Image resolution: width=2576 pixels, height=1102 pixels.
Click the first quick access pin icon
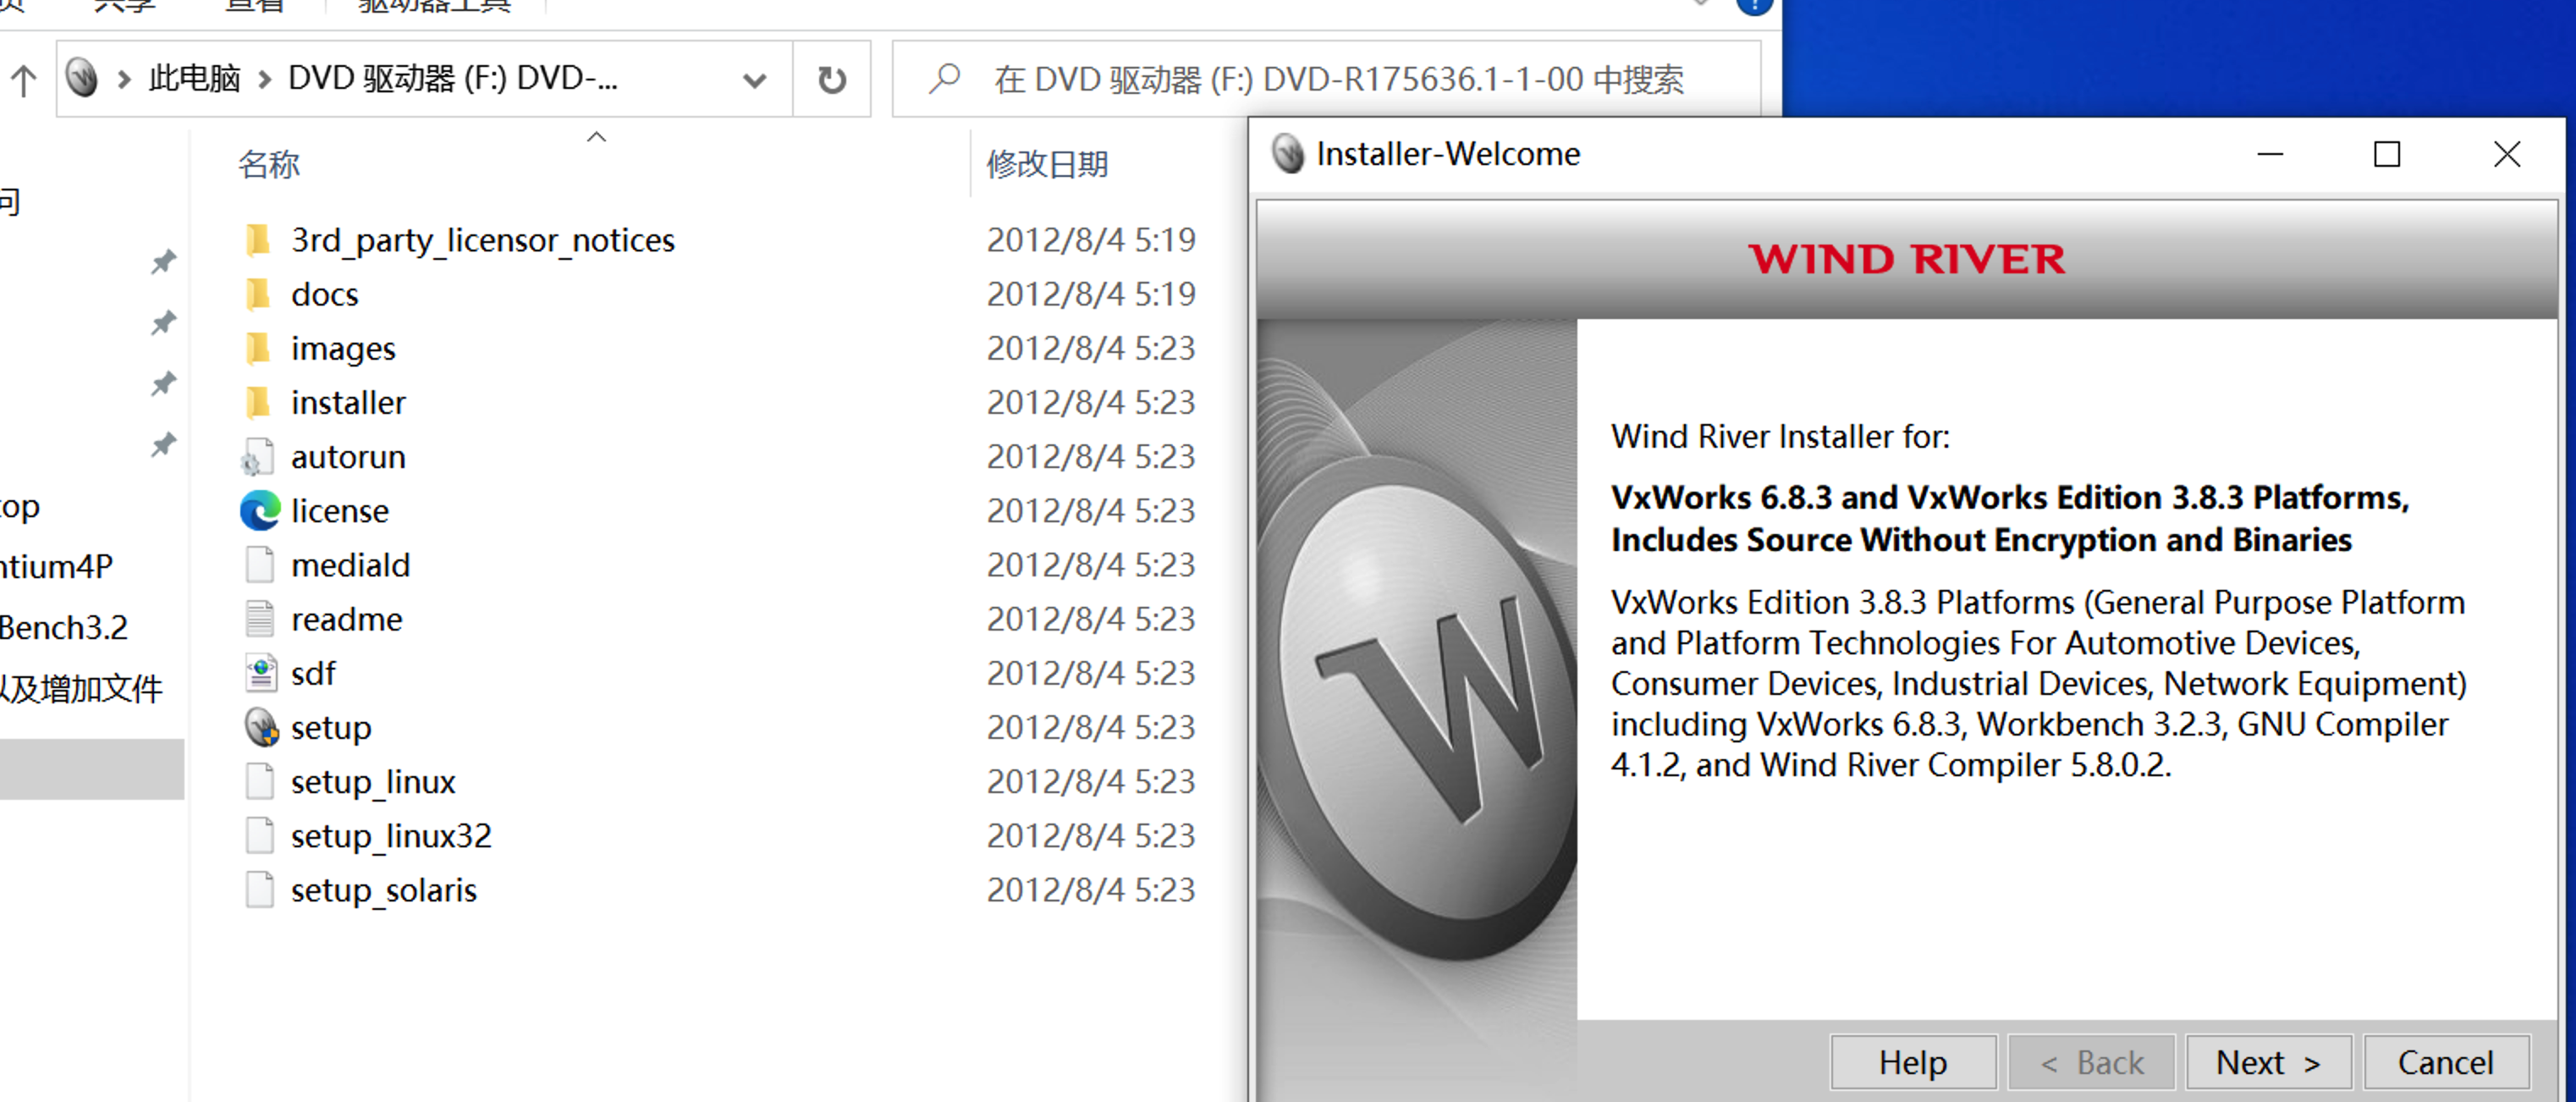[163, 262]
